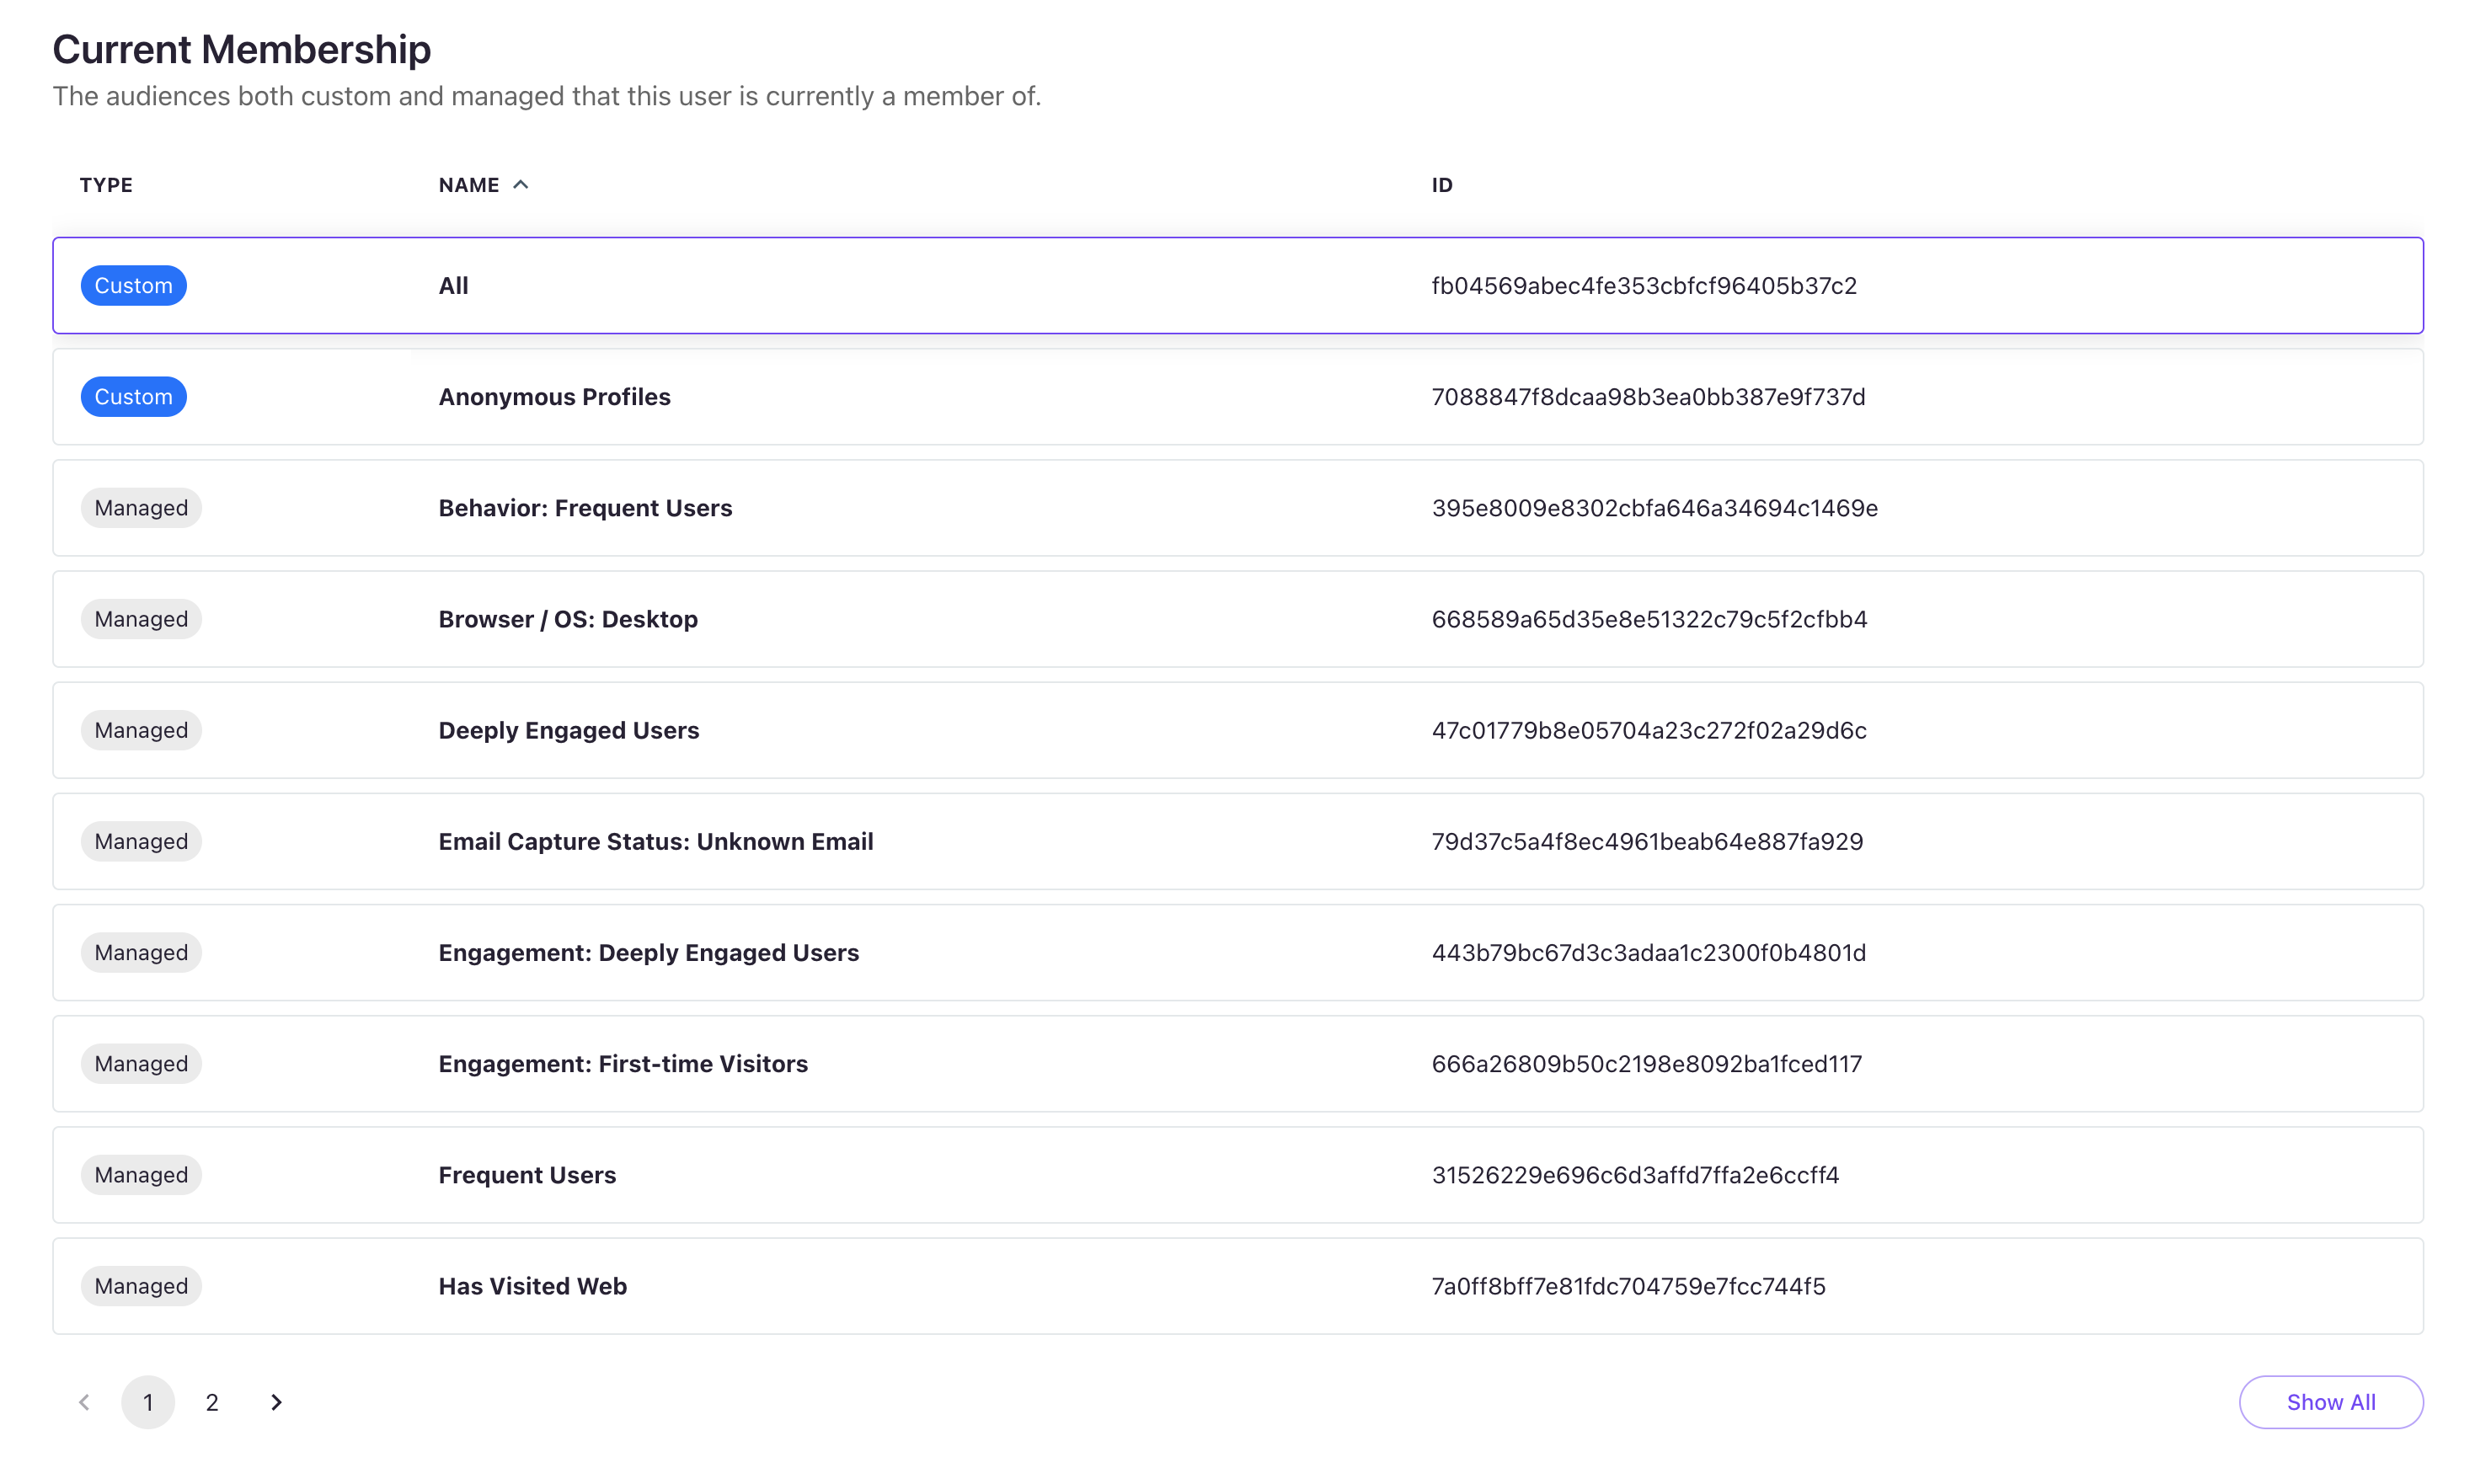2475x1484 pixels.
Task: Click ID 668589a65d35e8e51322c79c5f2cfbb4
Action: 1649,619
